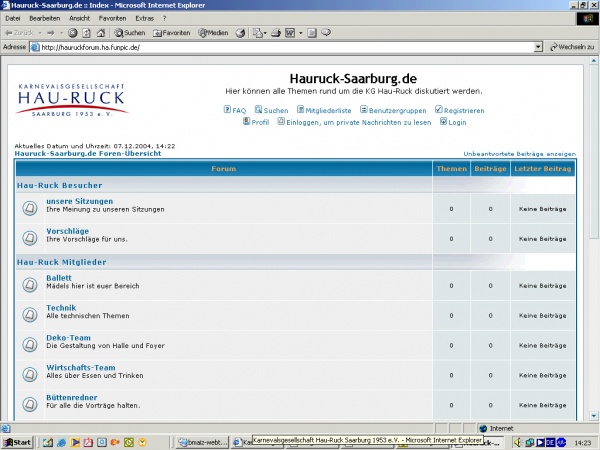
Task: Open the Technik forum
Action: click(x=61, y=308)
